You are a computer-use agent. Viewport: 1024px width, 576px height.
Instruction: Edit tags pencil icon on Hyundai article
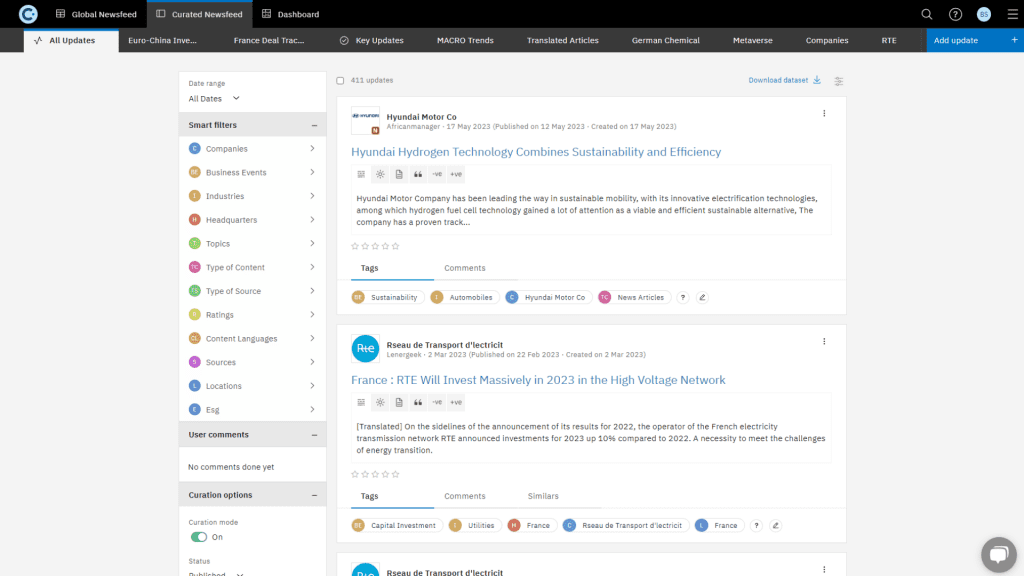702,297
